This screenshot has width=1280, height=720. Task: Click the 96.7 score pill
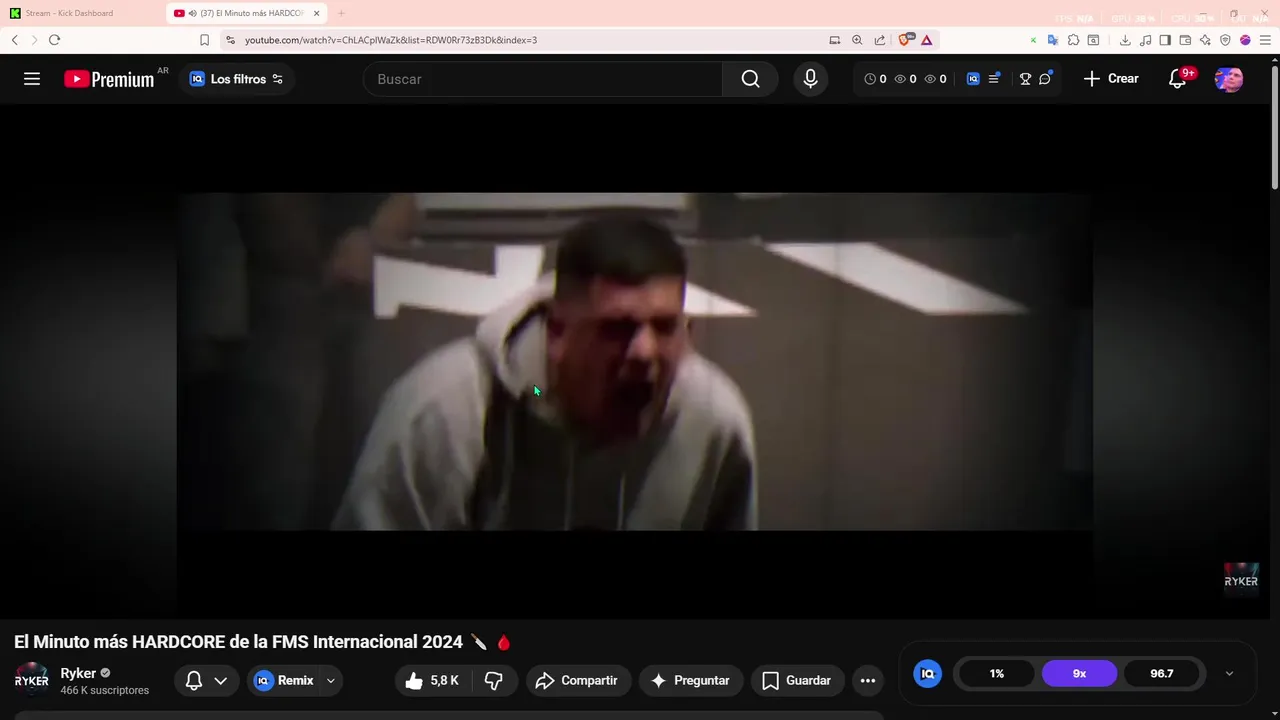click(x=1162, y=673)
